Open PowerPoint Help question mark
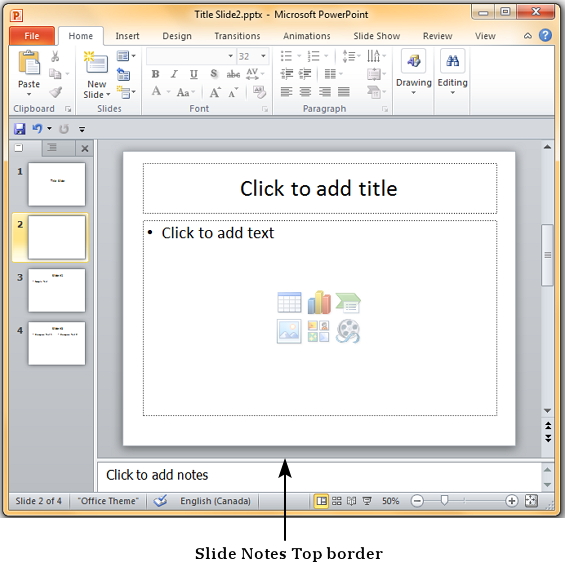Image resolution: width=565 pixels, height=582 pixels. tap(545, 35)
